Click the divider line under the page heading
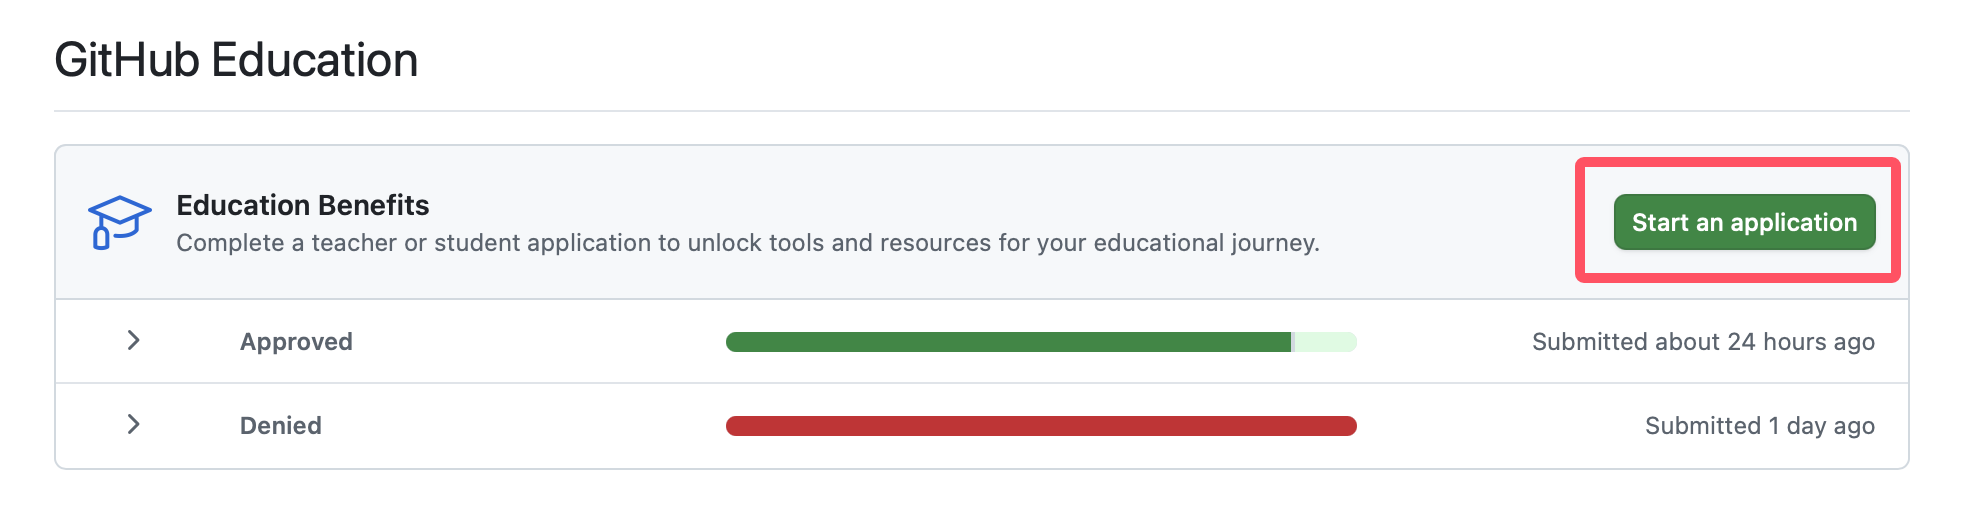The height and width of the screenshot is (518, 1970). pos(981,111)
